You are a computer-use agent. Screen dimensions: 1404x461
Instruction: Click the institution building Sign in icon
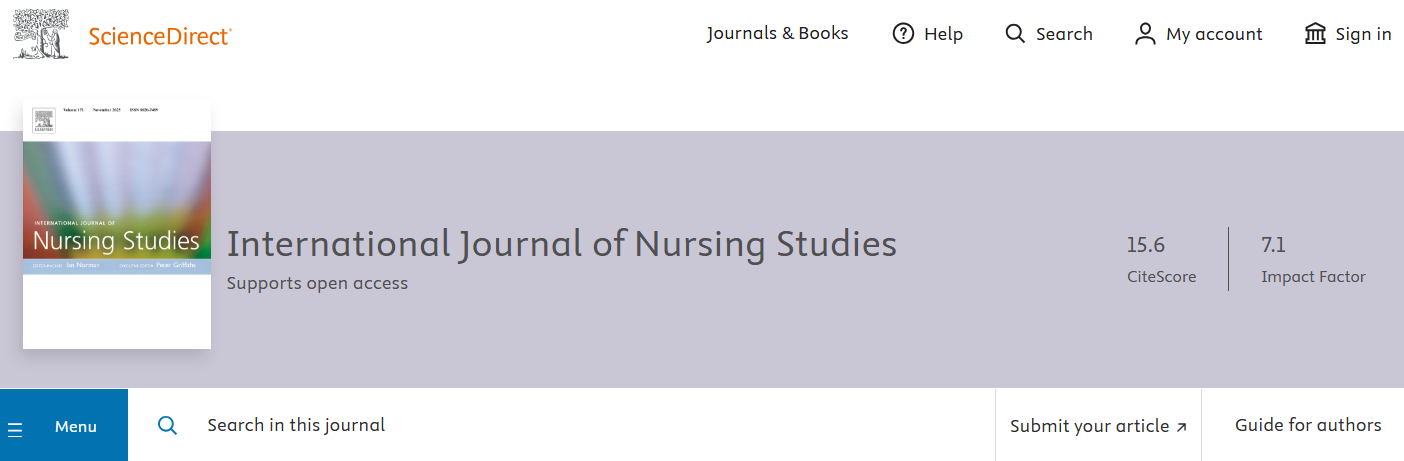point(1315,34)
